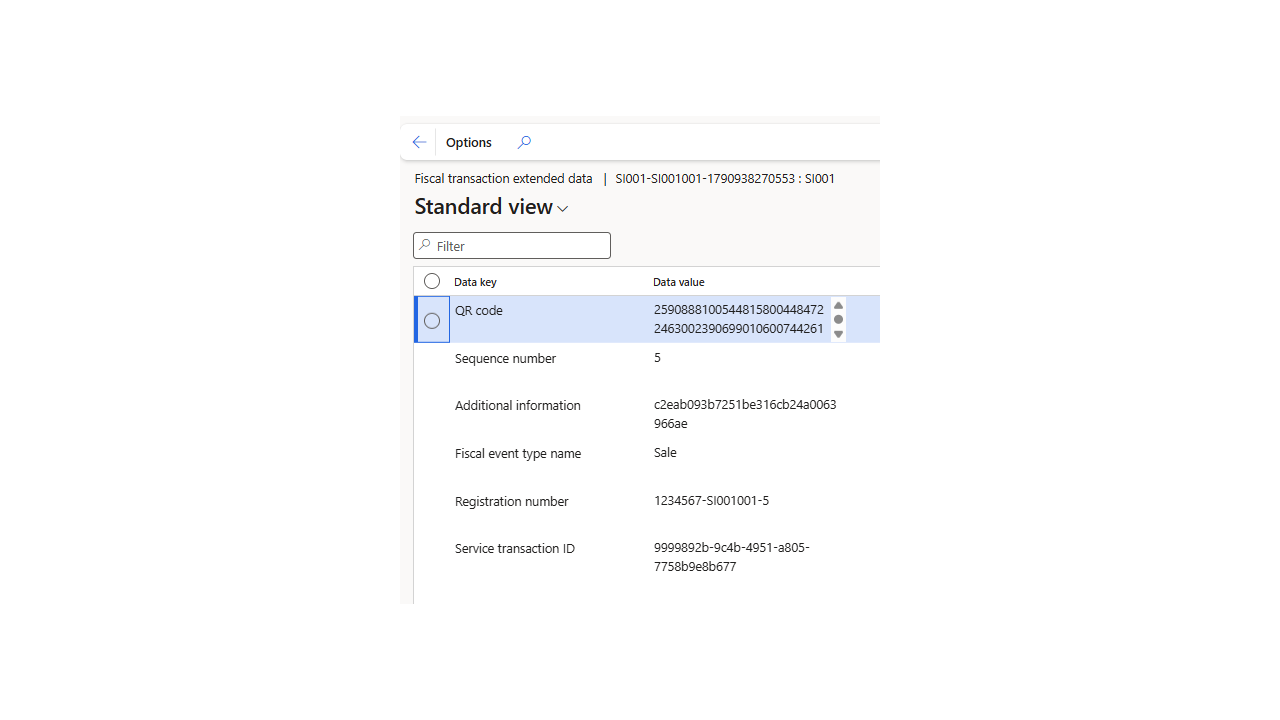Screen dimensions: 1280x720
Task: Toggle the select-all rows radio in header
Action: (432, 281)
